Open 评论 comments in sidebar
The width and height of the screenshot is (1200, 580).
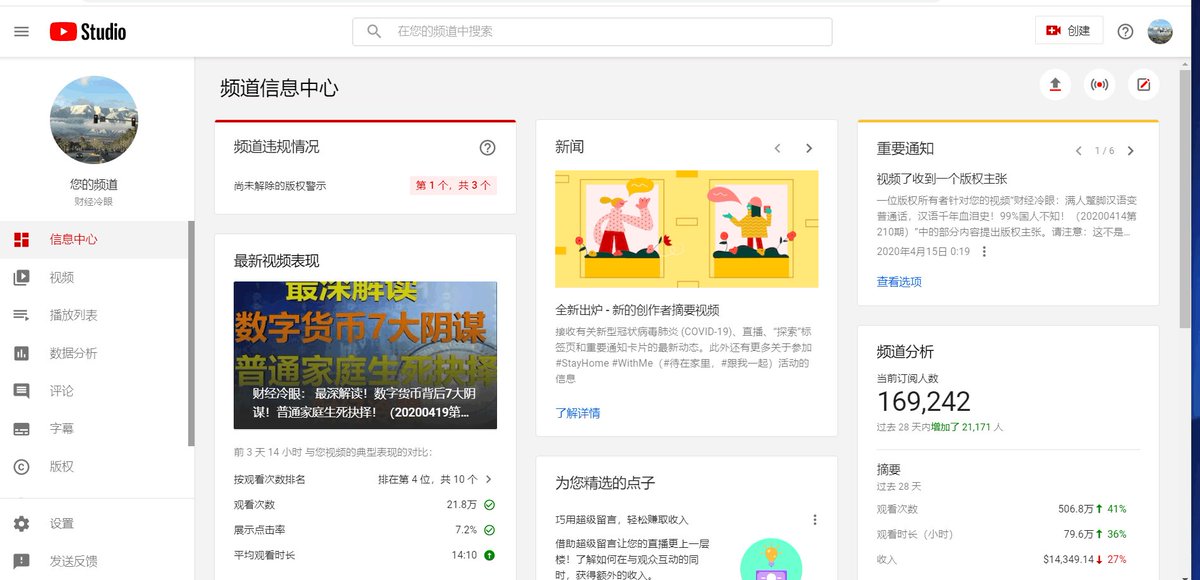(94, 391)
